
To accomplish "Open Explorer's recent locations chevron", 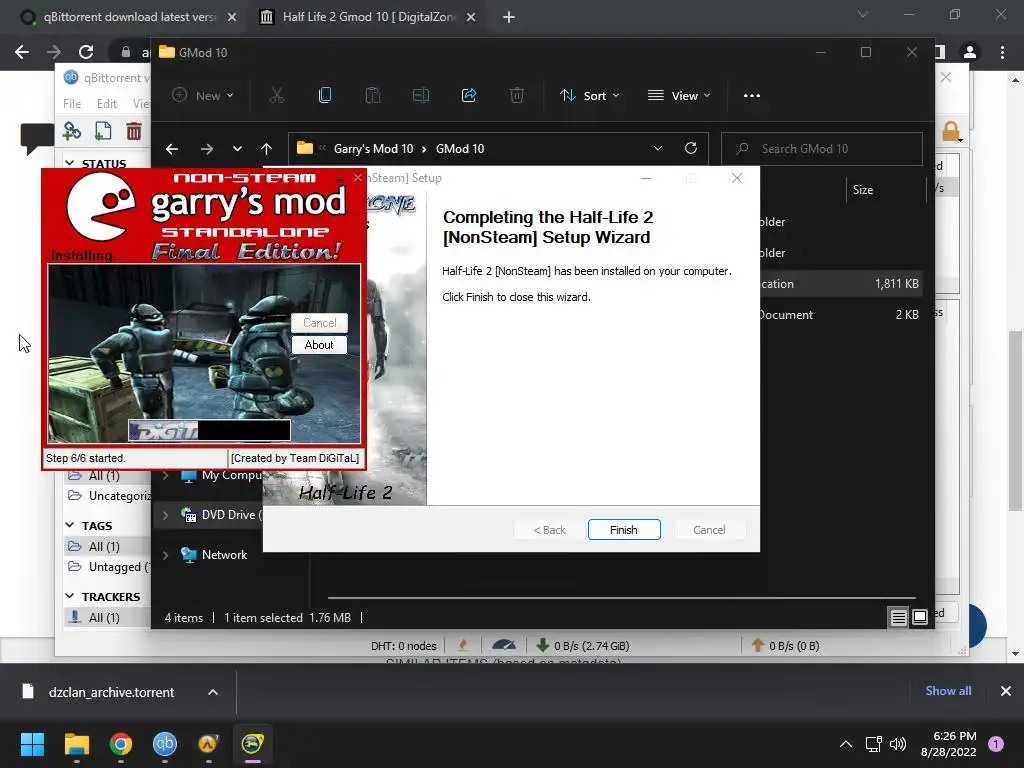I will [237, 149].
